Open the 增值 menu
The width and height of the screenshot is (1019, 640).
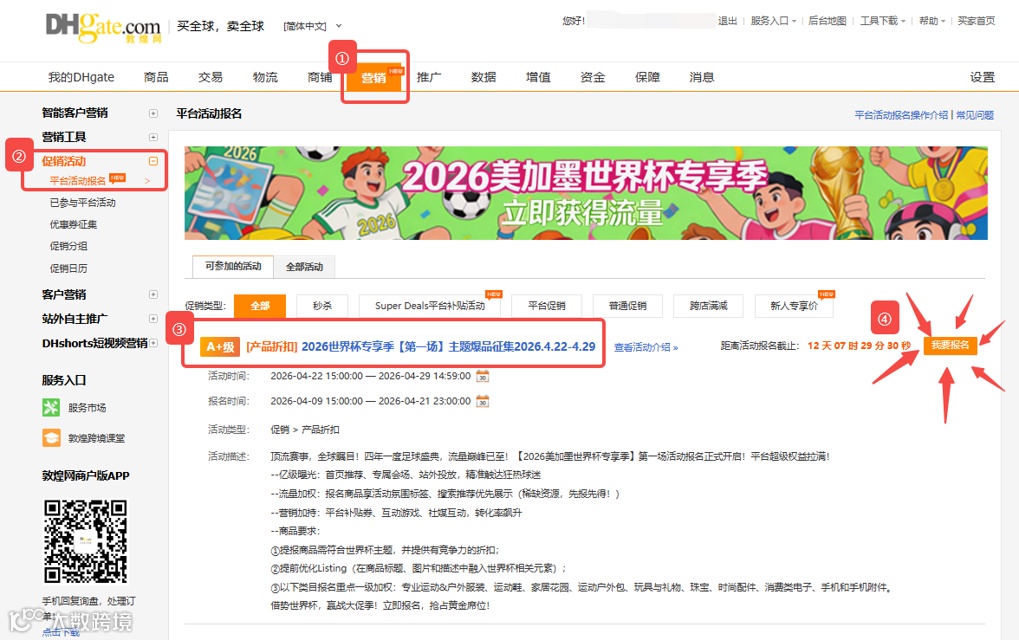(538, 77)
